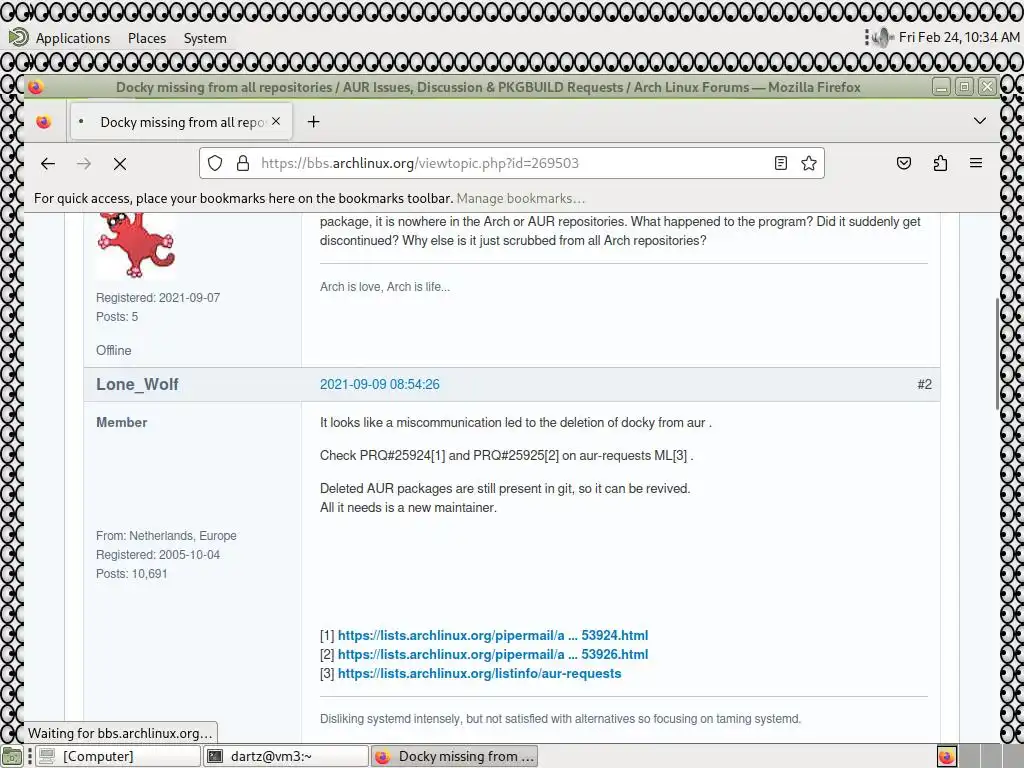Open the System menu

(x=205, y=38)
